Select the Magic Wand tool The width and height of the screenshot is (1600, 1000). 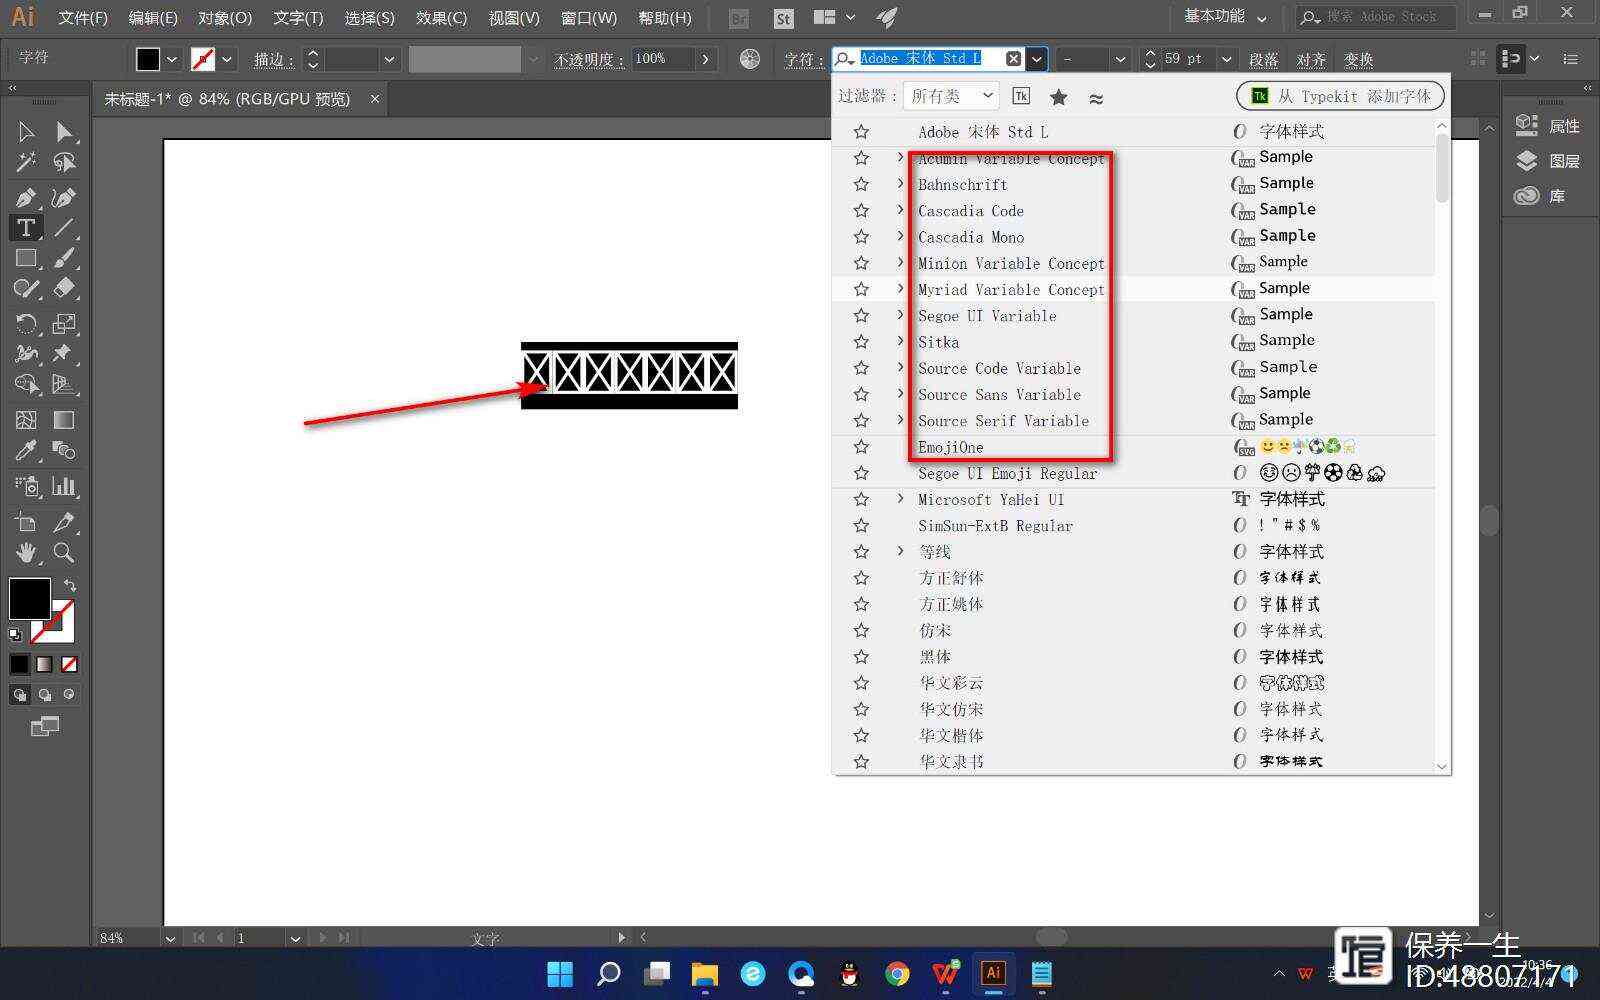click(26, 162)
